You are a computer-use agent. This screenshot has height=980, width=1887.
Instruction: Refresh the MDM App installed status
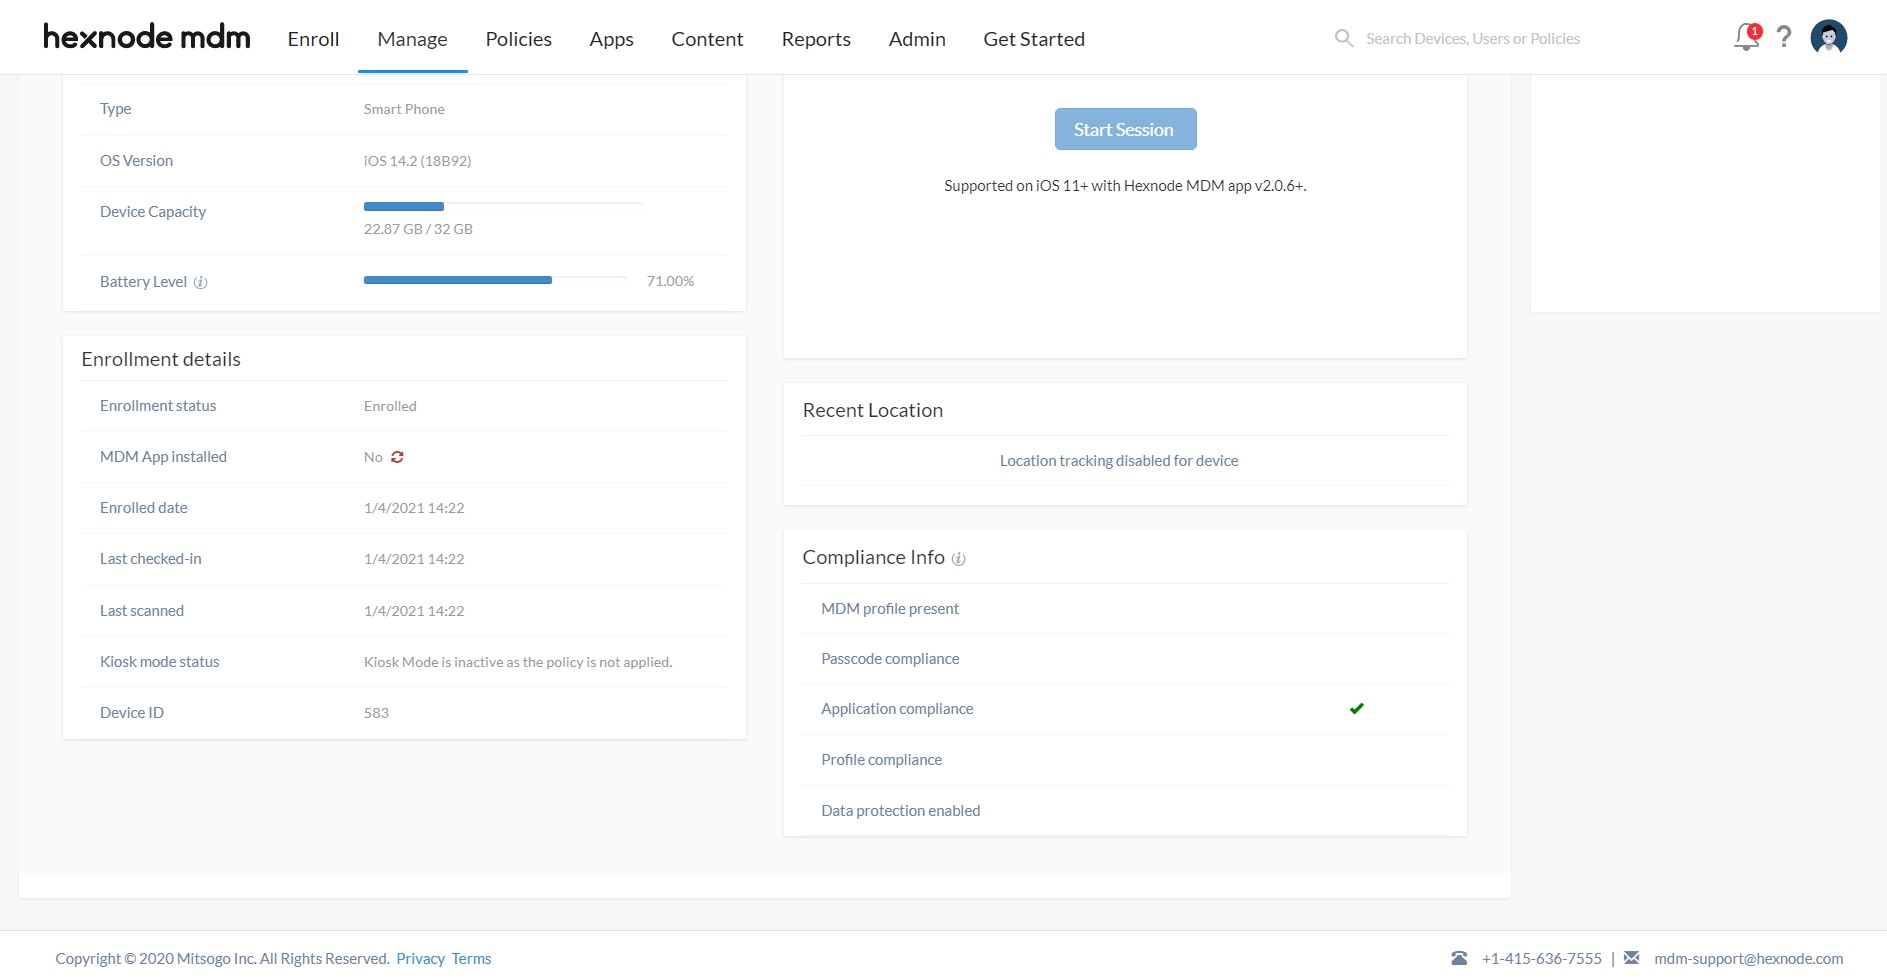pyautogui.click(x=397, y=457)
